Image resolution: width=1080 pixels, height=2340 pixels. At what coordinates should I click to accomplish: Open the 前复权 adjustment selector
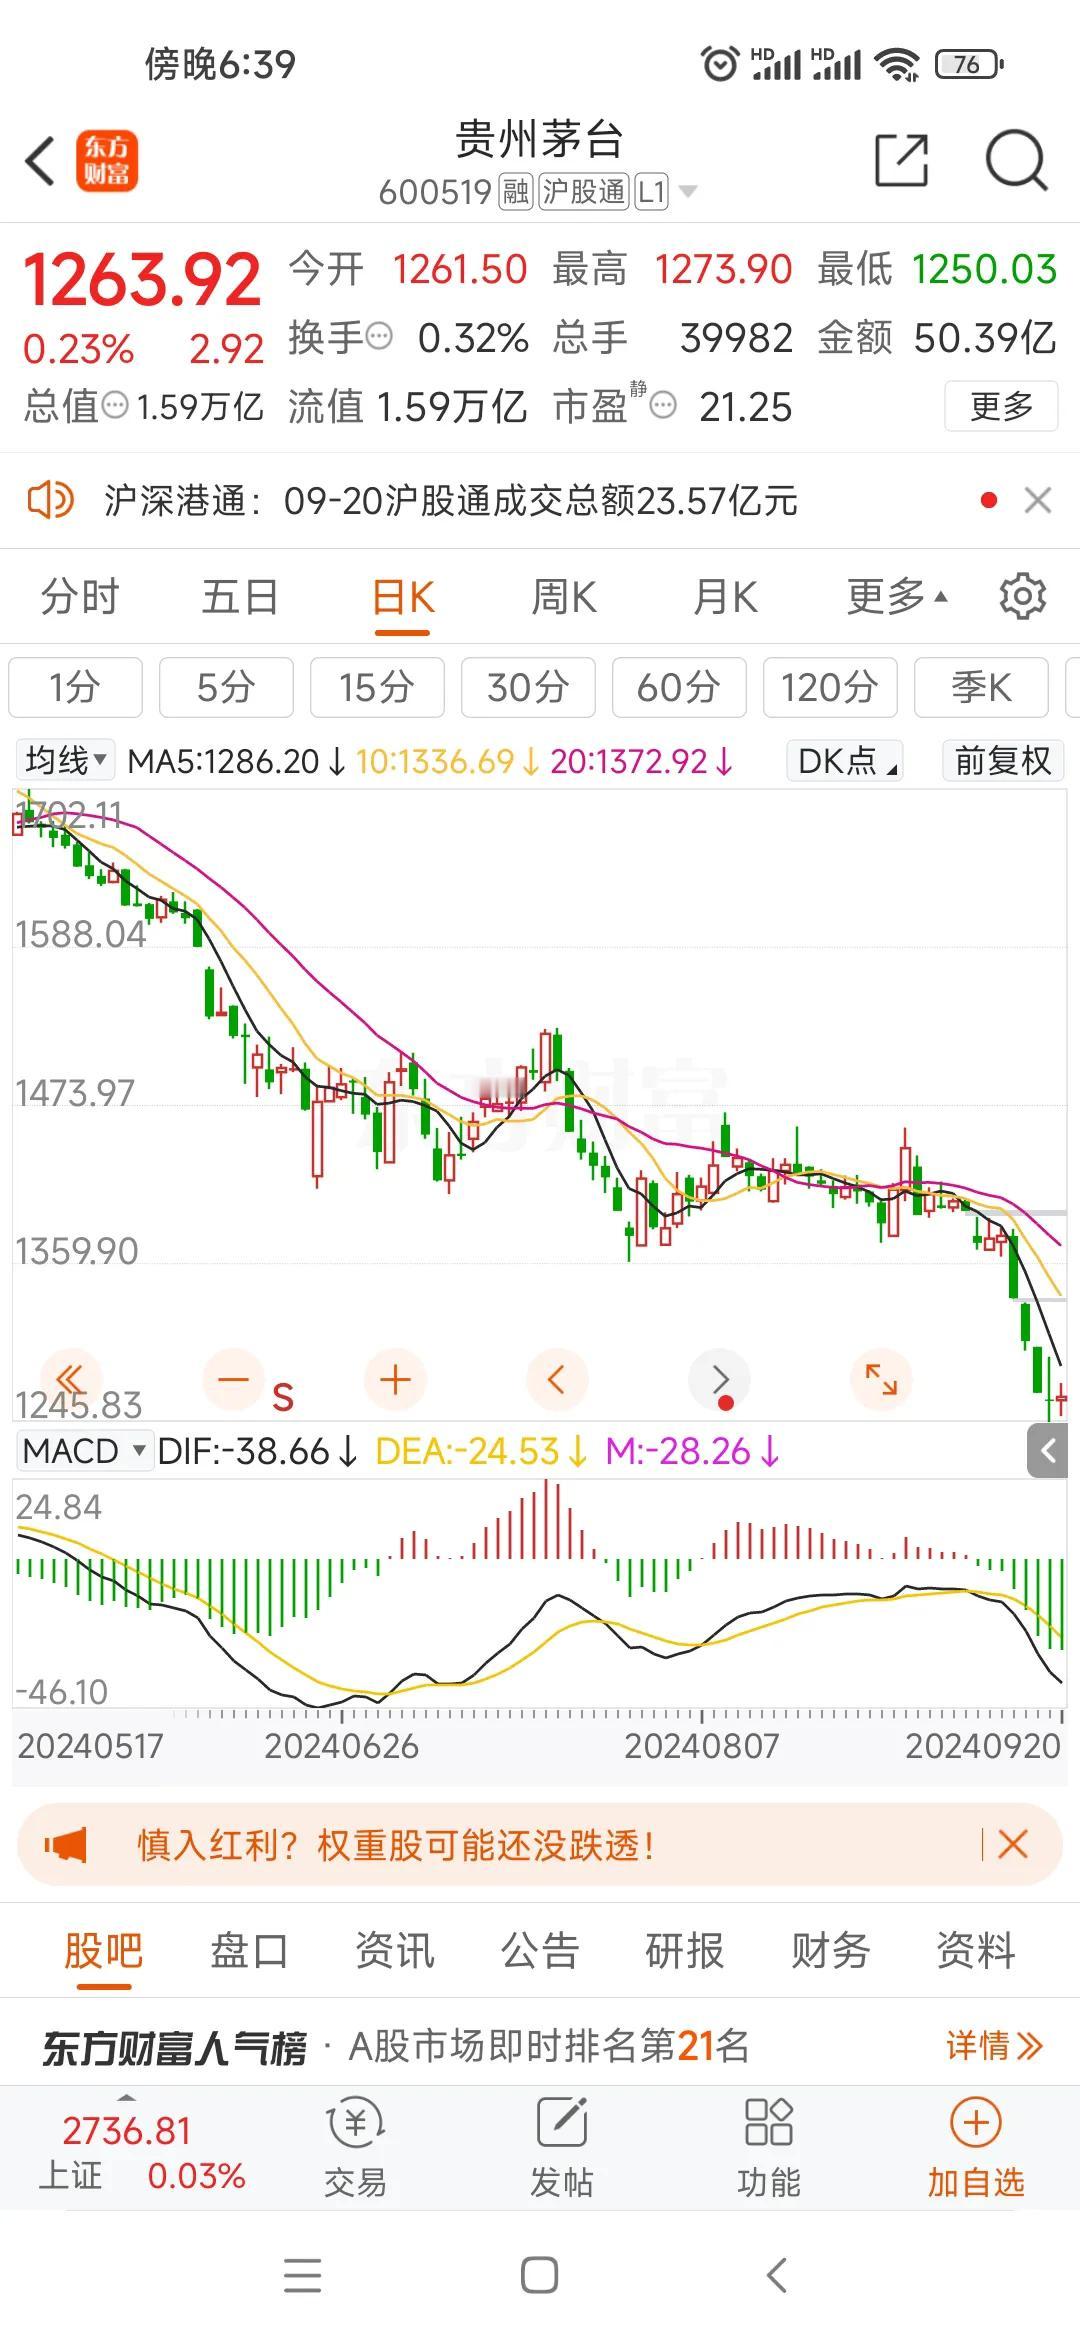(x=1003, y=761)
